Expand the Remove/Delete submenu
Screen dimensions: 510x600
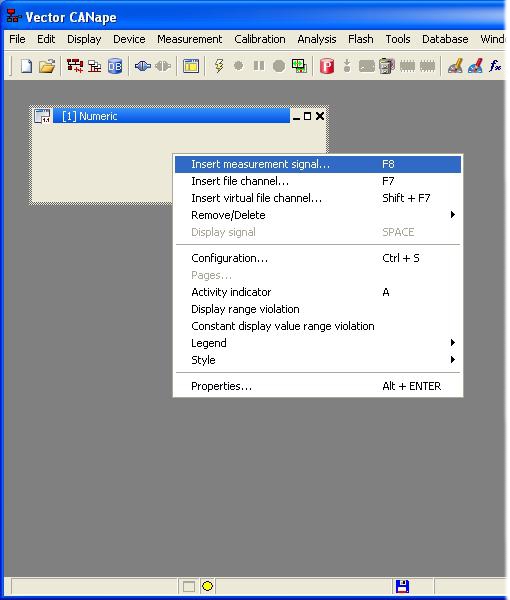coord(318,215)
